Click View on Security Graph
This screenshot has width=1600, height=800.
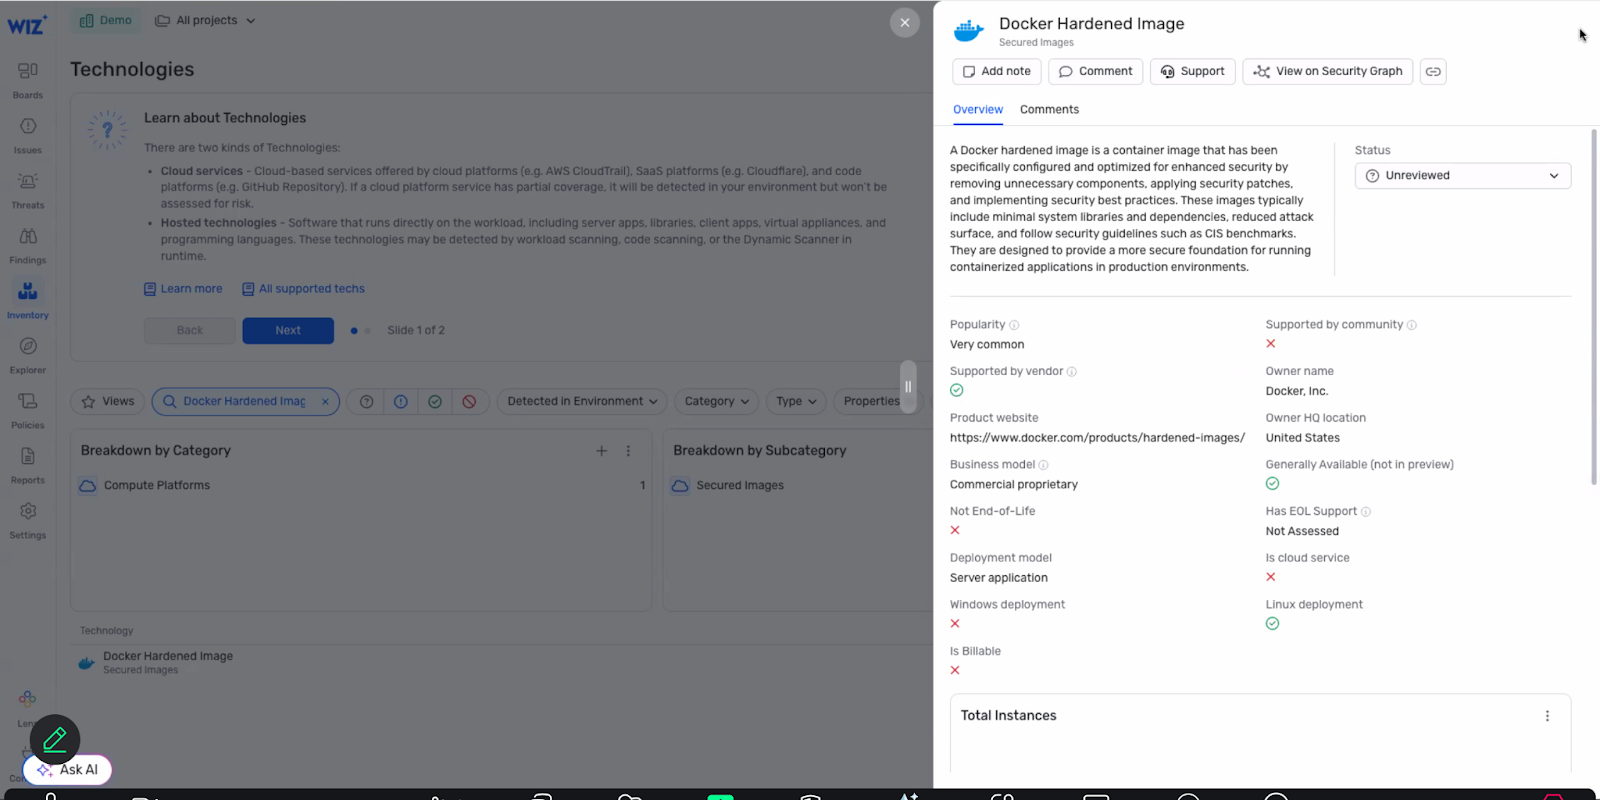[1327, 72]
